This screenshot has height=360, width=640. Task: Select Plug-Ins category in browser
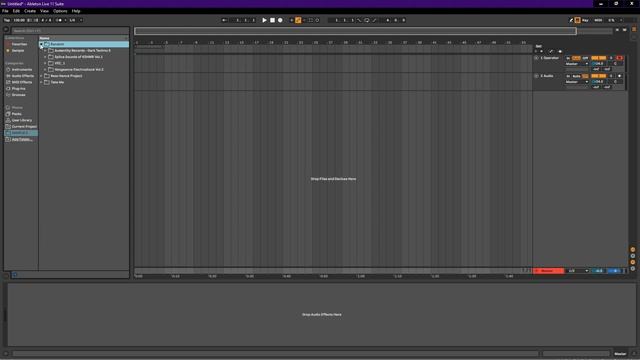(18, 89)
